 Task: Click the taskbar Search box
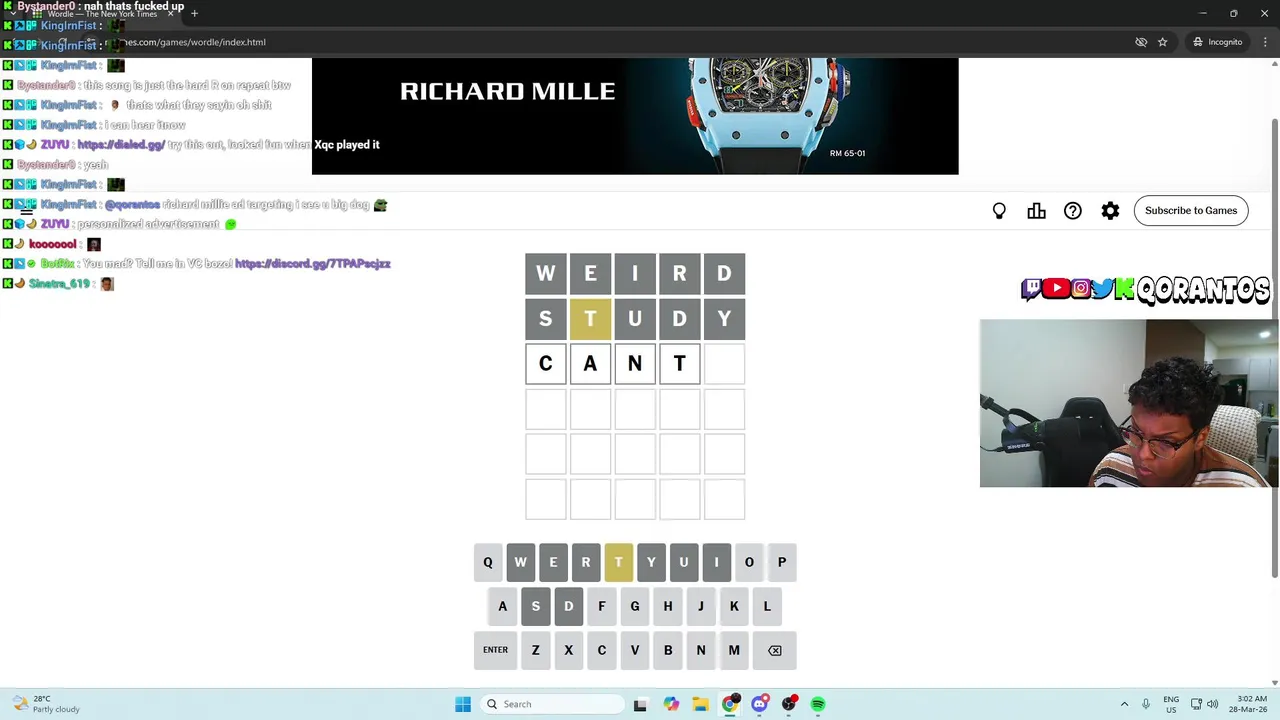click(552, 704)
